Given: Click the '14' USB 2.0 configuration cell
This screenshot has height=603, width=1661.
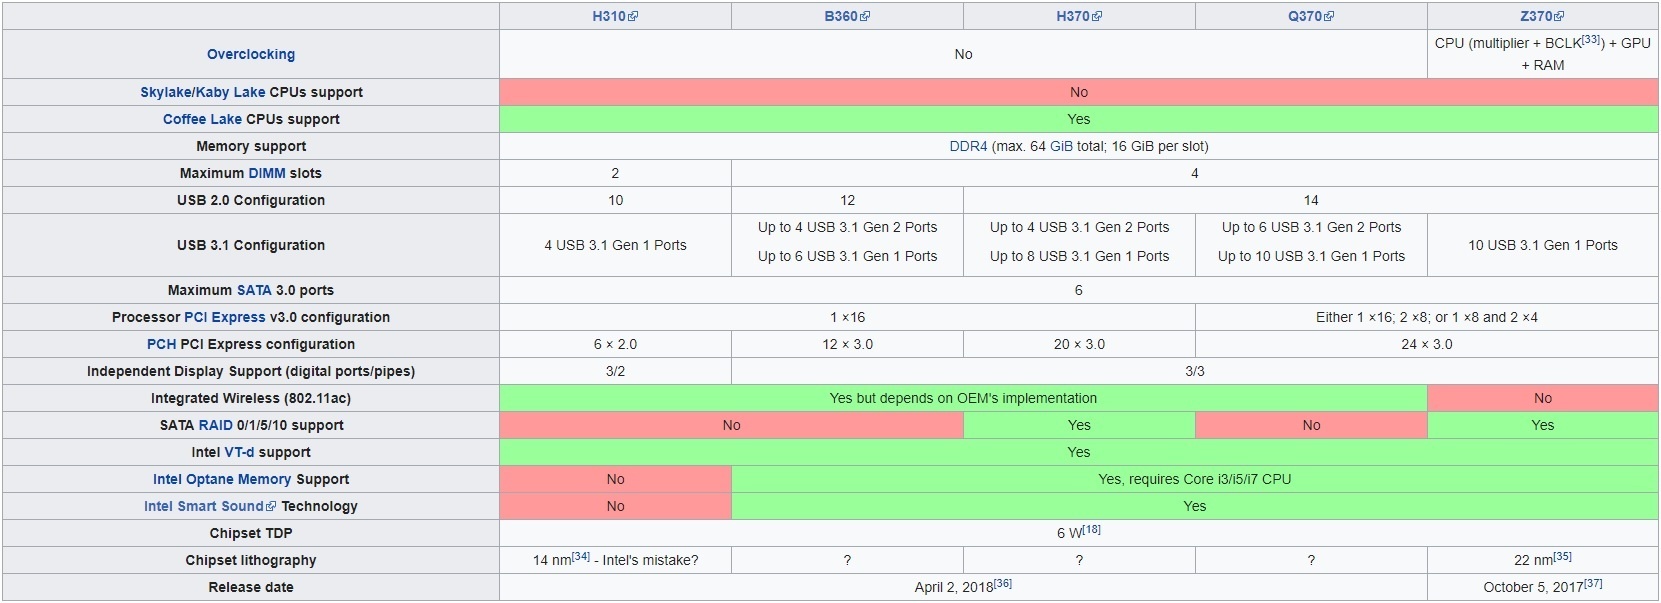Looking at the screenshot, I should click(1311, 200).
